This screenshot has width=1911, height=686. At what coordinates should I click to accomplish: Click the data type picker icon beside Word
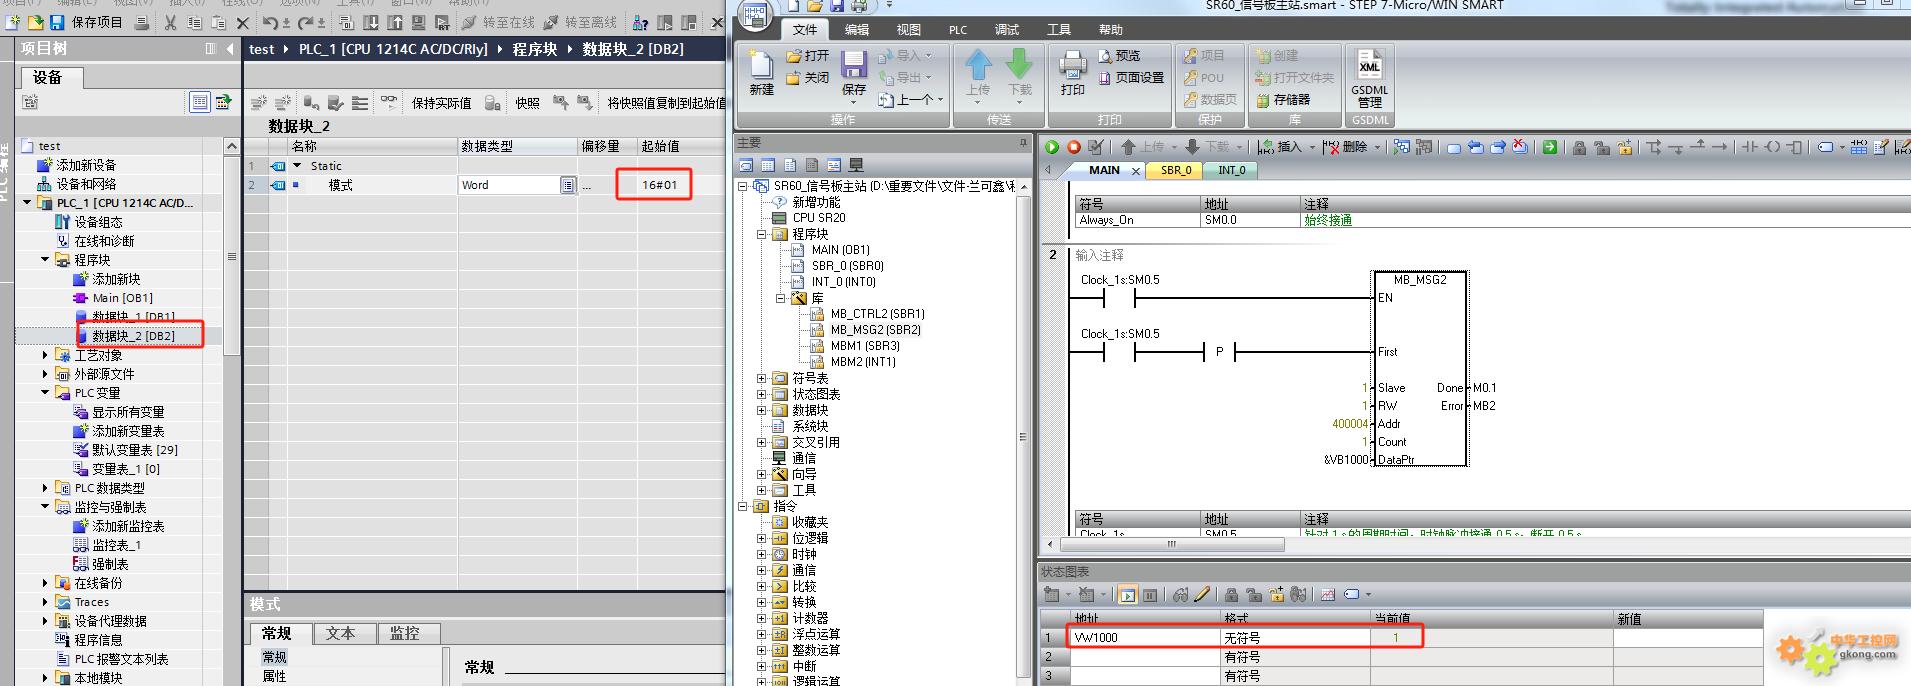567,185
